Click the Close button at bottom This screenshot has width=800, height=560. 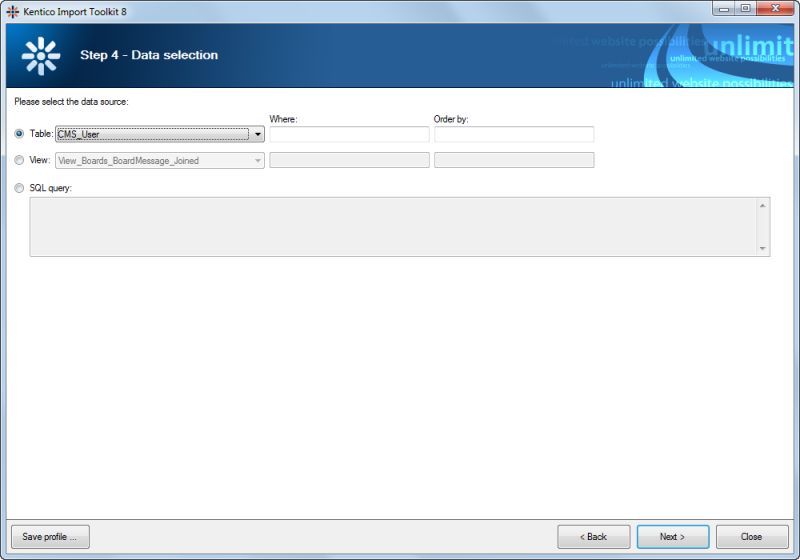752,537
